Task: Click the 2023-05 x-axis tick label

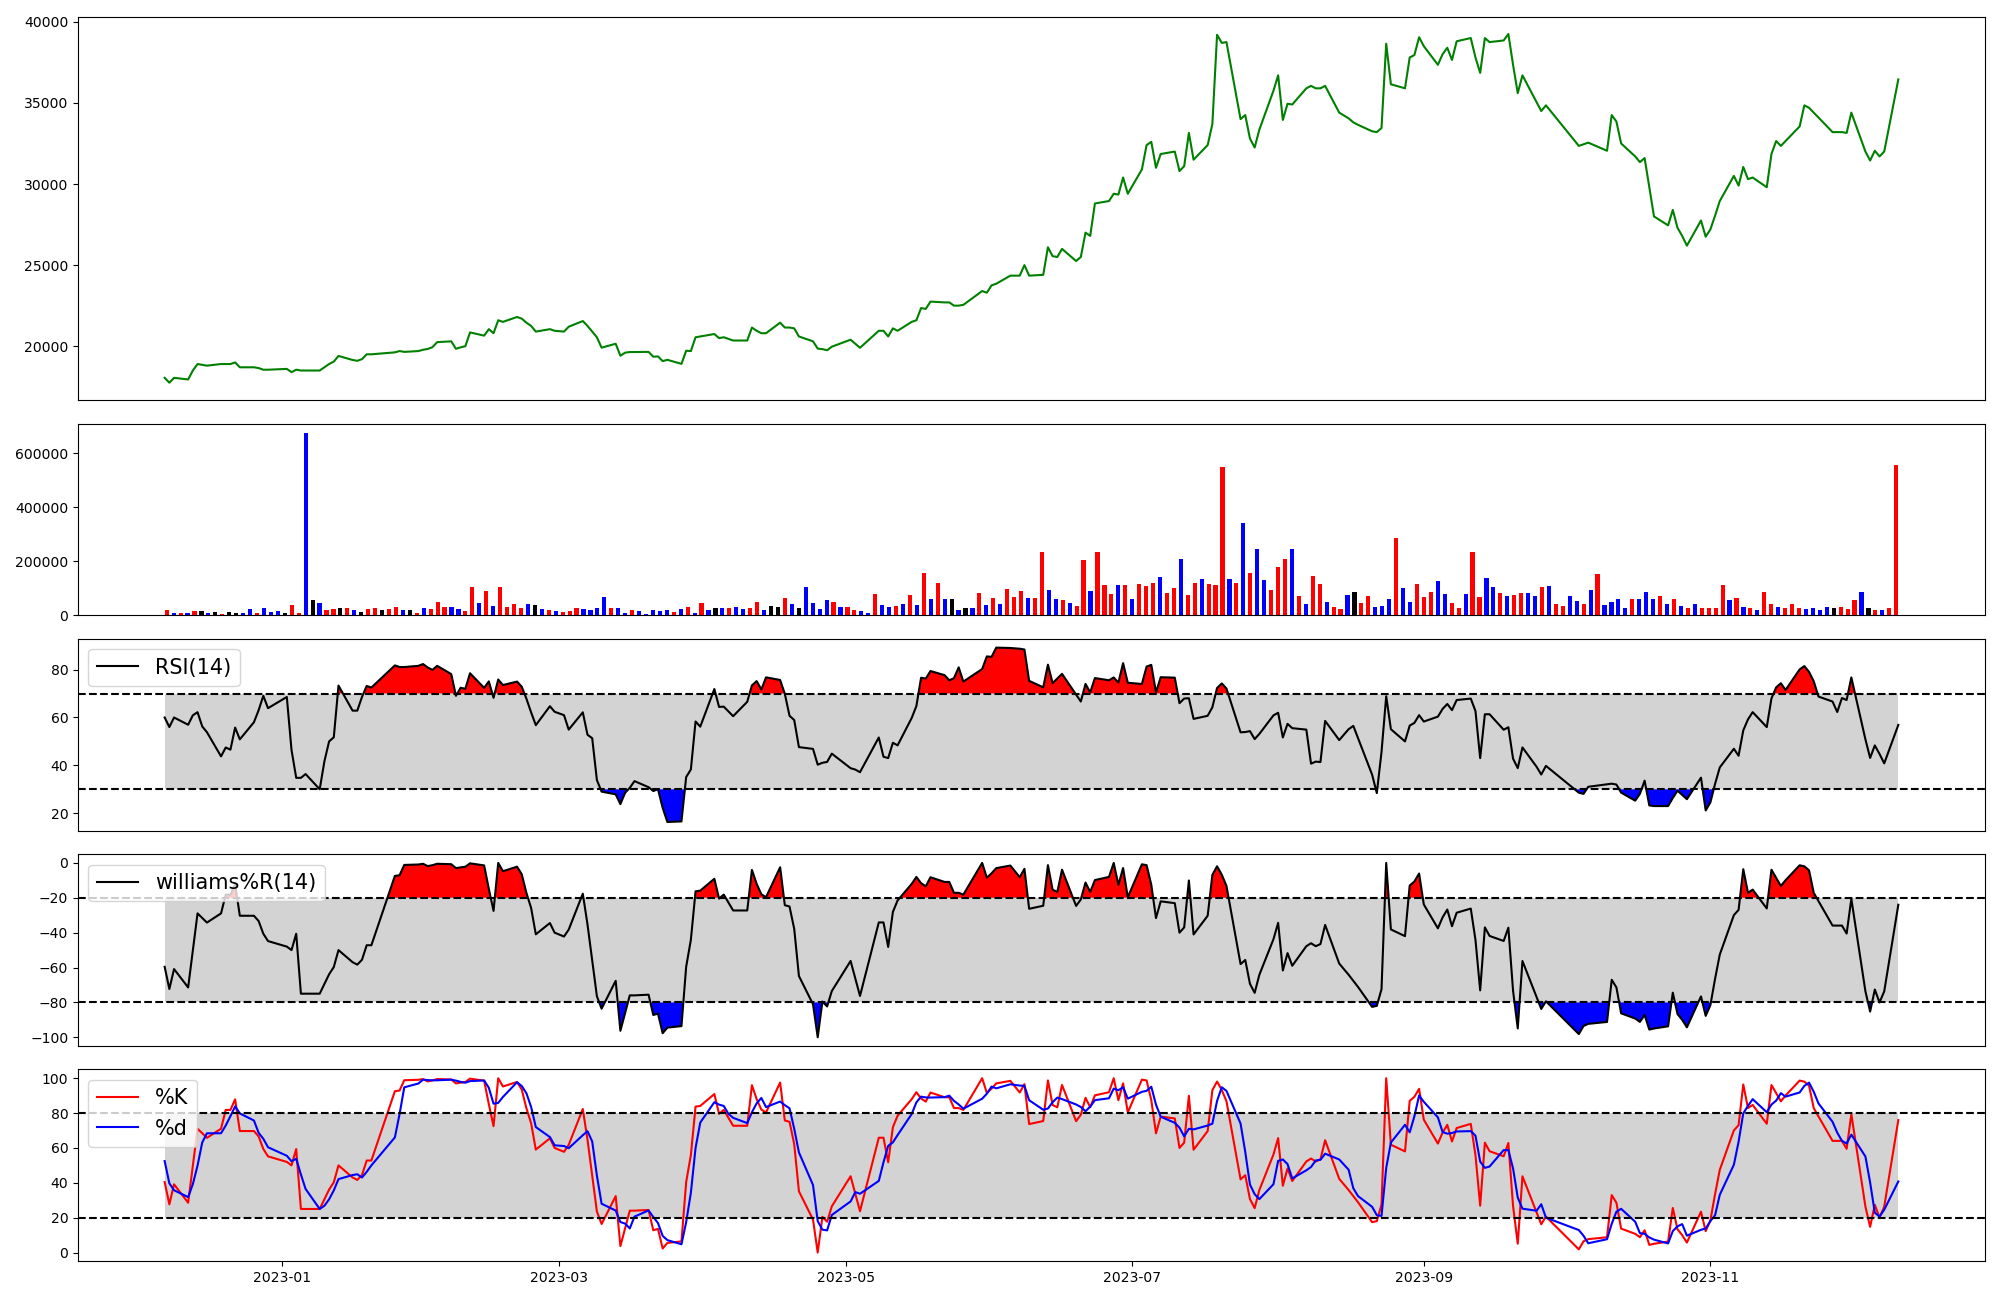Action: [x=846, y=1277]
